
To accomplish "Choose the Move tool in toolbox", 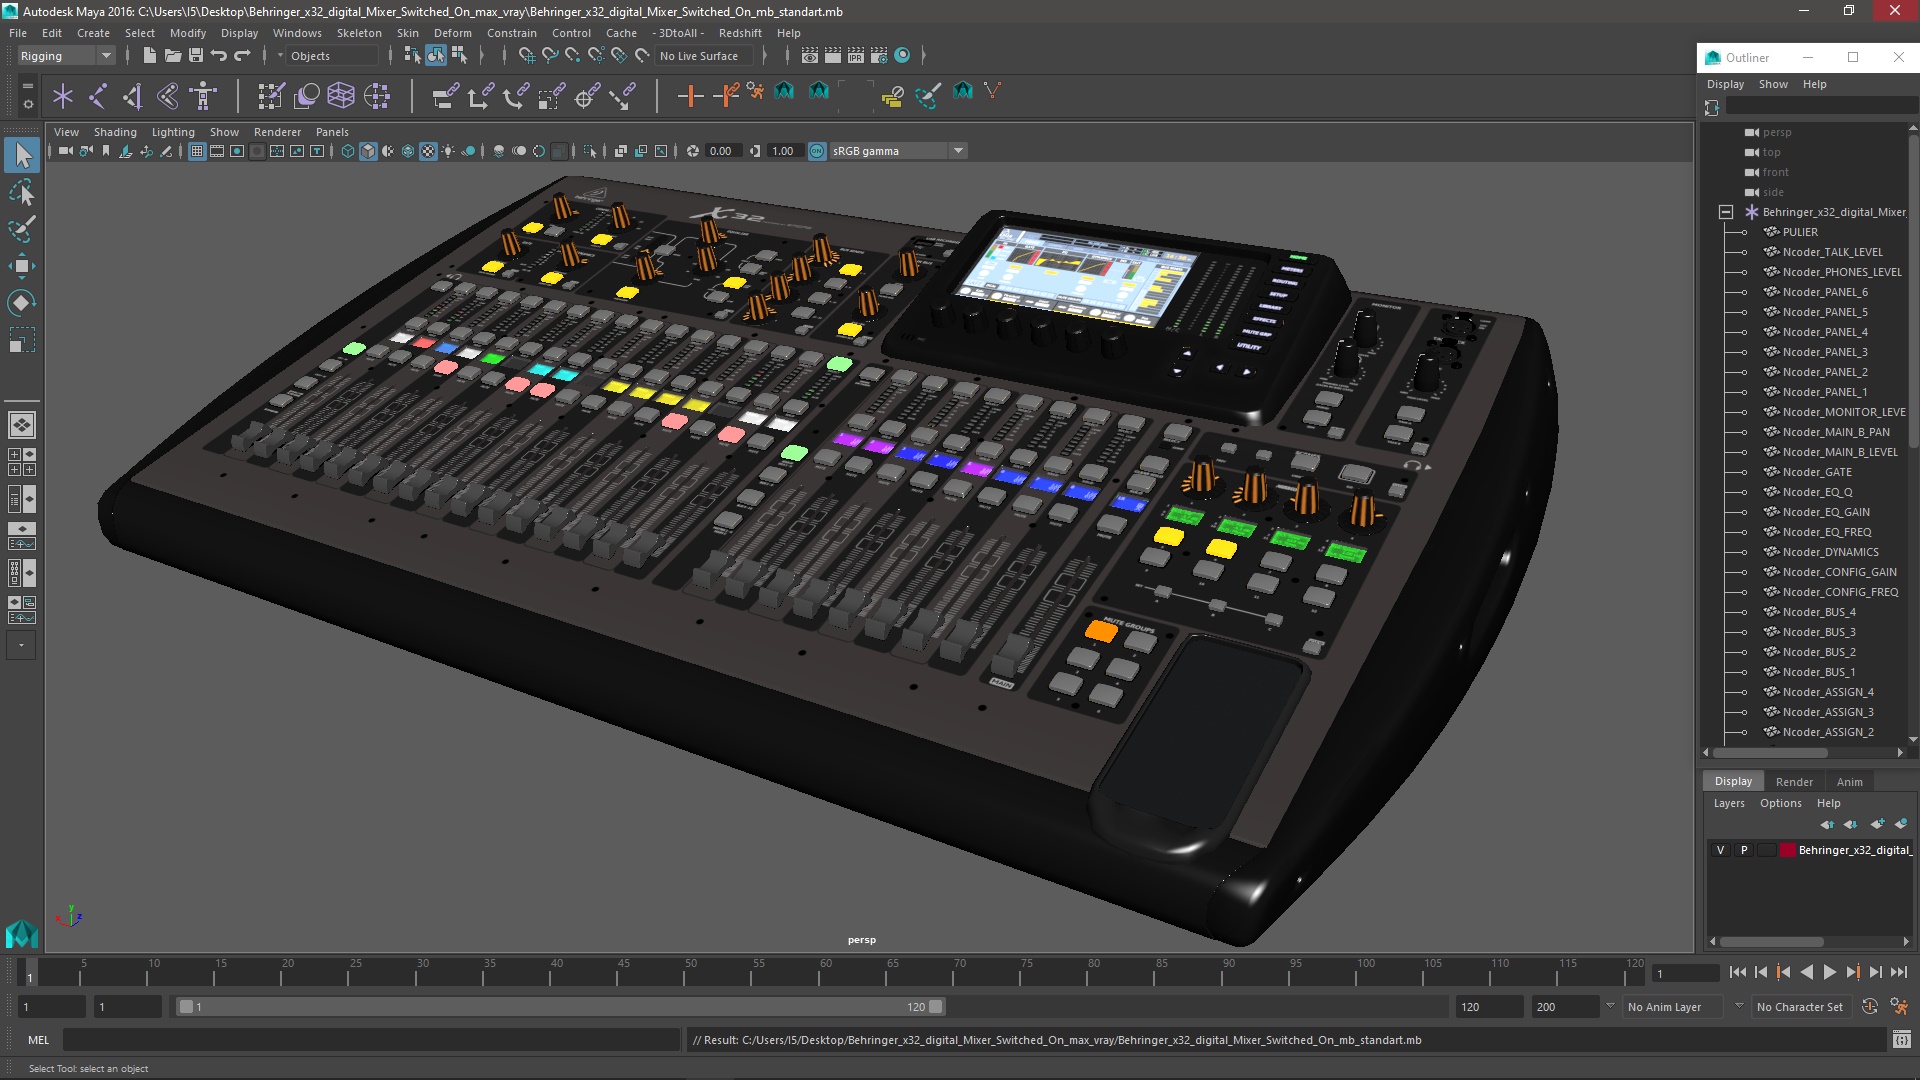I will (22, 266).
